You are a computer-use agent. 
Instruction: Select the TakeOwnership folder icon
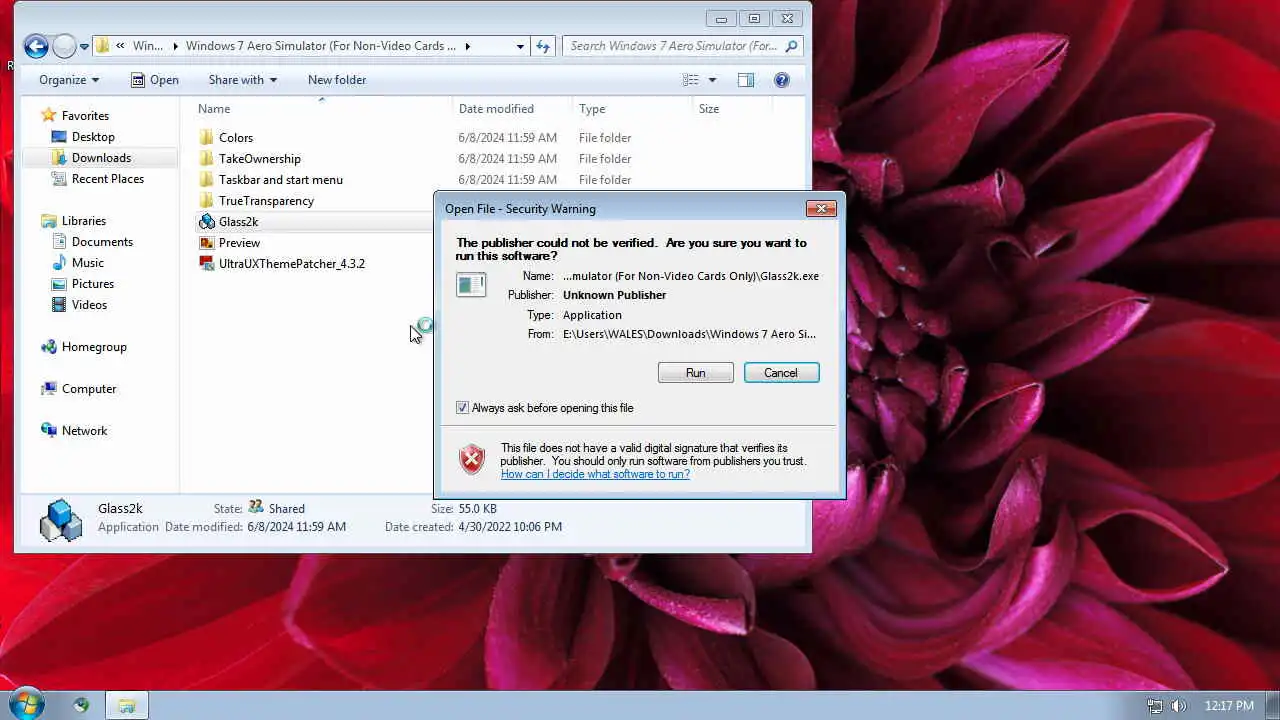tap(207, 158)
